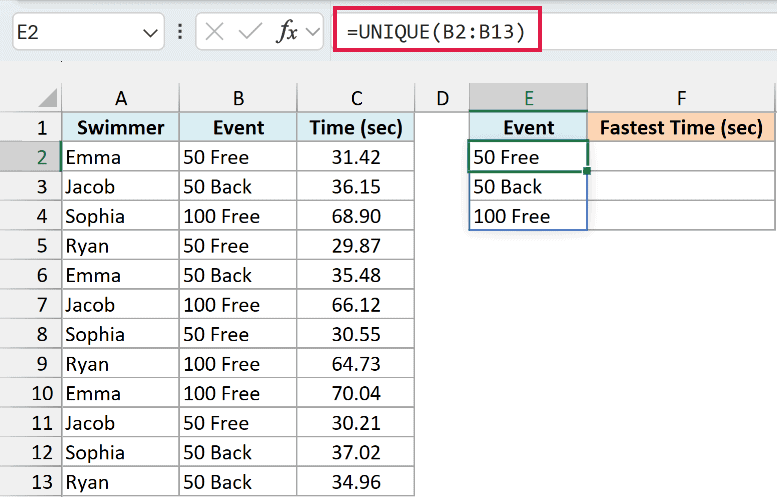
Task: Select time value 34.96
Action: (x=356, y=482)
